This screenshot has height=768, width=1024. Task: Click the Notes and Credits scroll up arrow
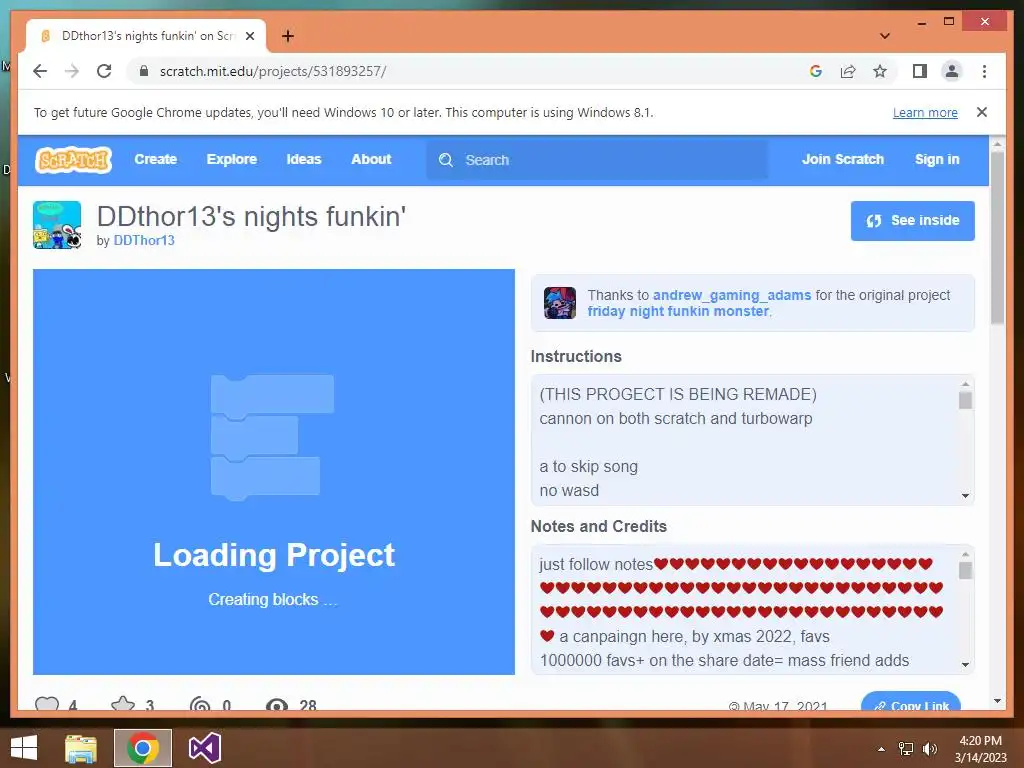965,554
